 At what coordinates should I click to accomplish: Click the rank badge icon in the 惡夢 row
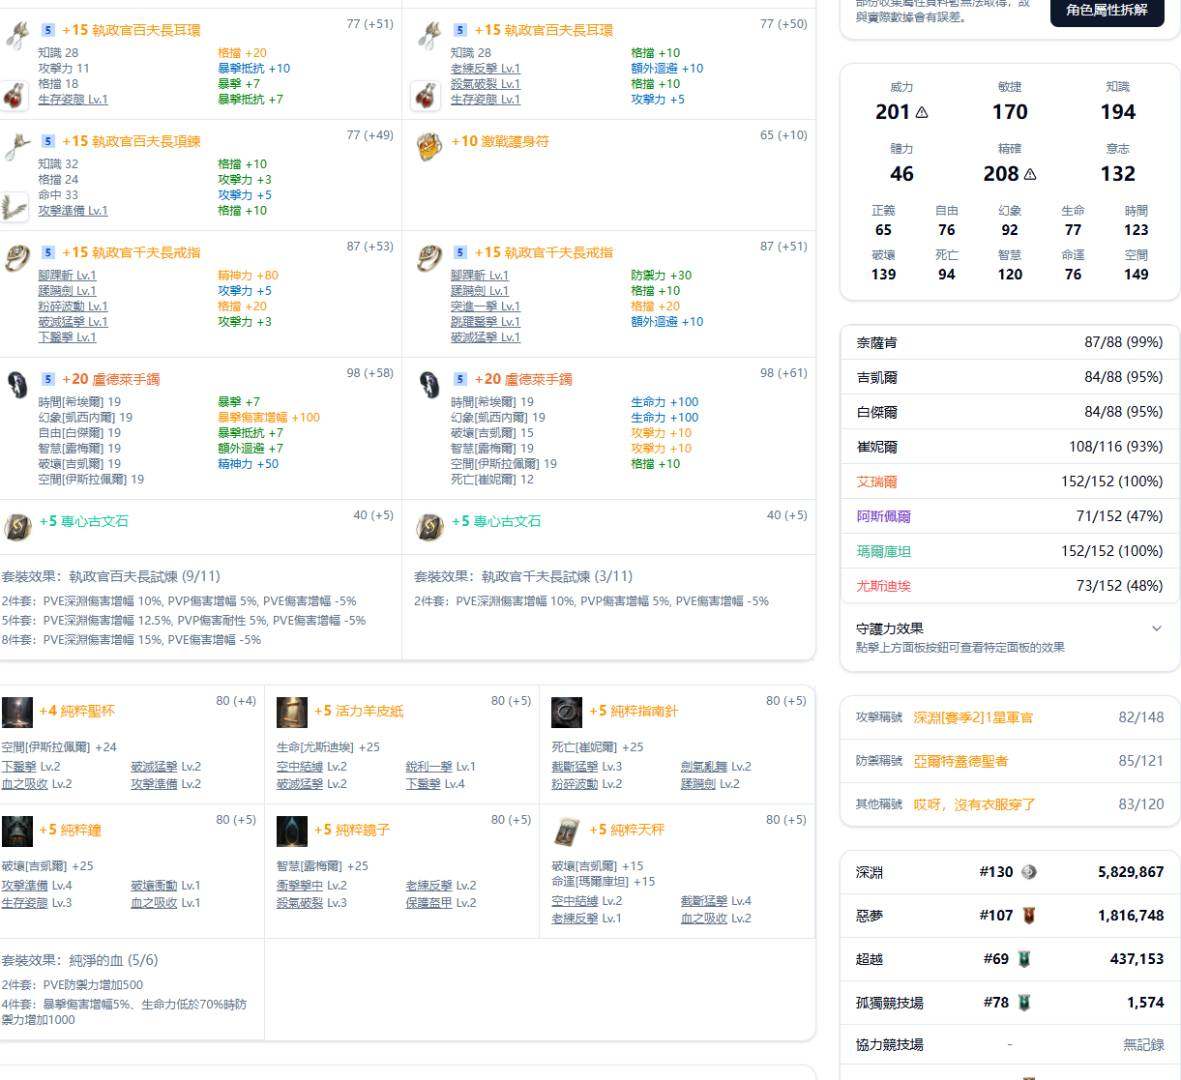pyautogui.click(x=1029, y=916)
